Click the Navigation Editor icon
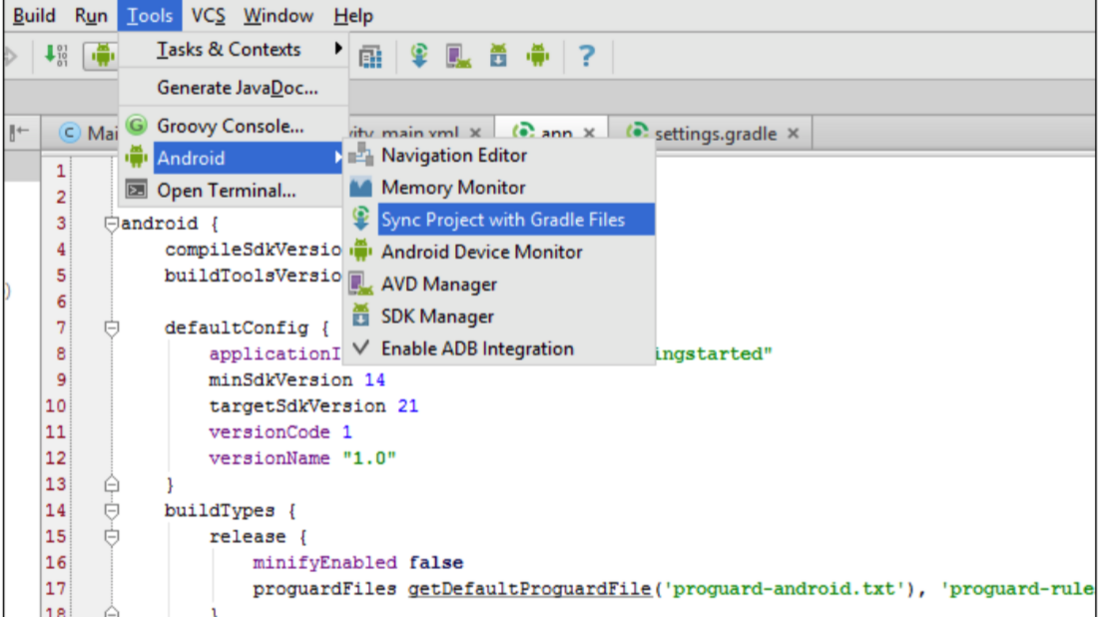 click(x=361, y=155)
